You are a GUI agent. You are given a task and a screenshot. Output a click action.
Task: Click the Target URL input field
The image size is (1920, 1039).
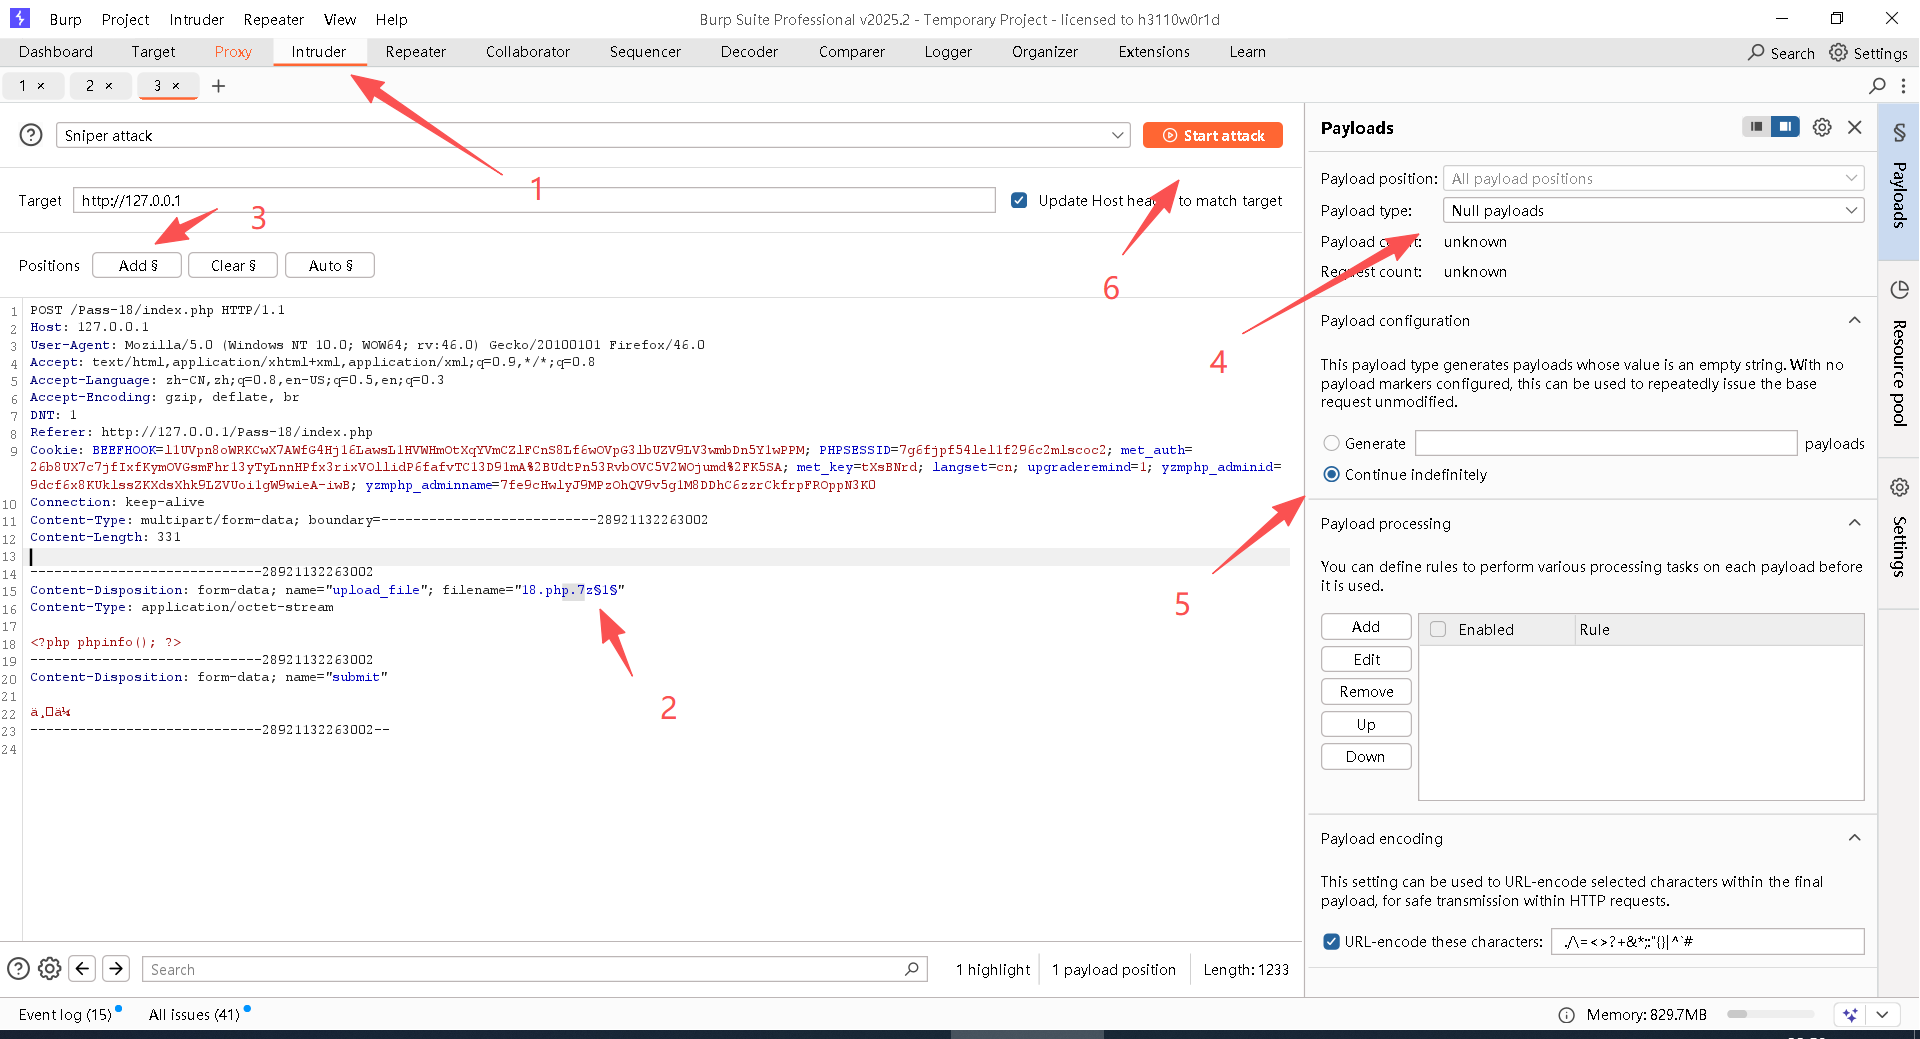534,200
